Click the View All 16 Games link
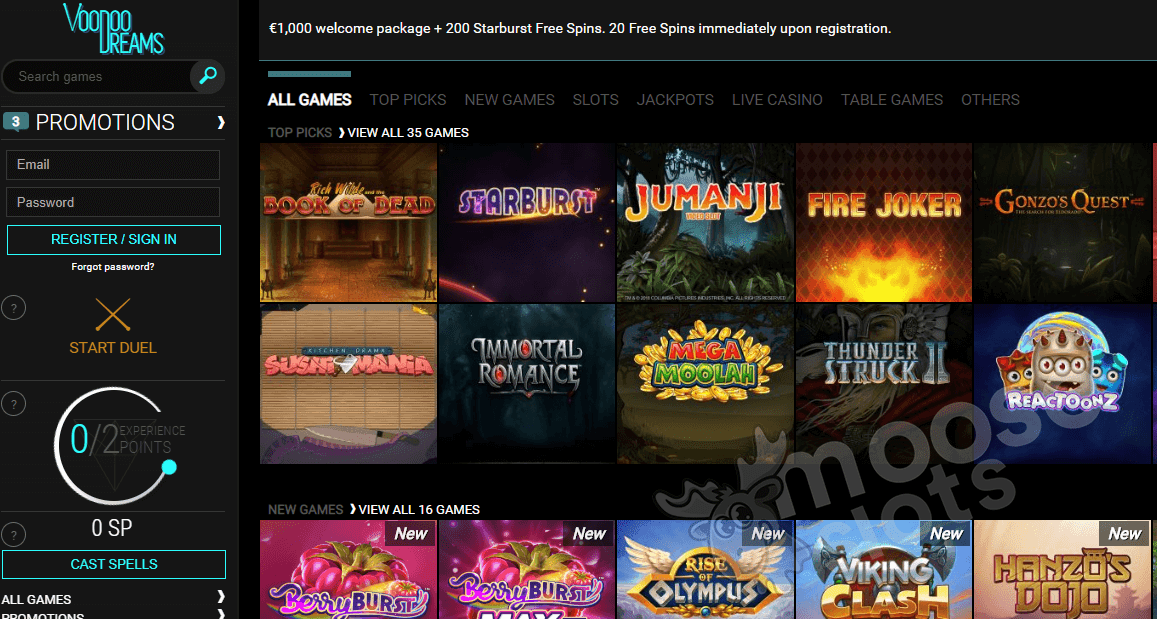Screen dimensions: 1157x619 tap(418, 509)
